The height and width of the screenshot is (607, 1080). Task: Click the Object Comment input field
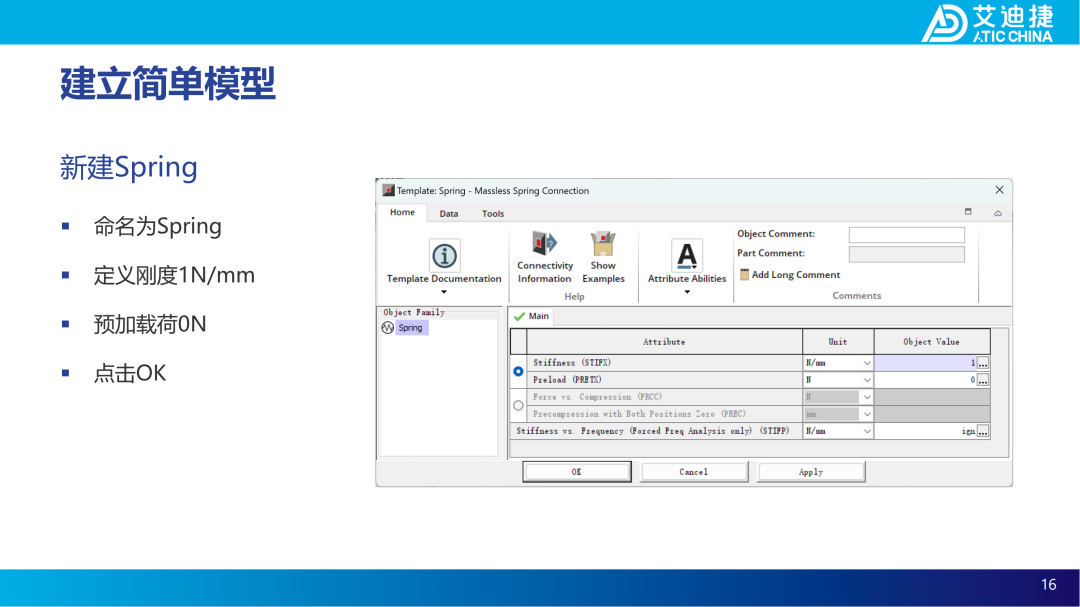[x=906, y=235]
